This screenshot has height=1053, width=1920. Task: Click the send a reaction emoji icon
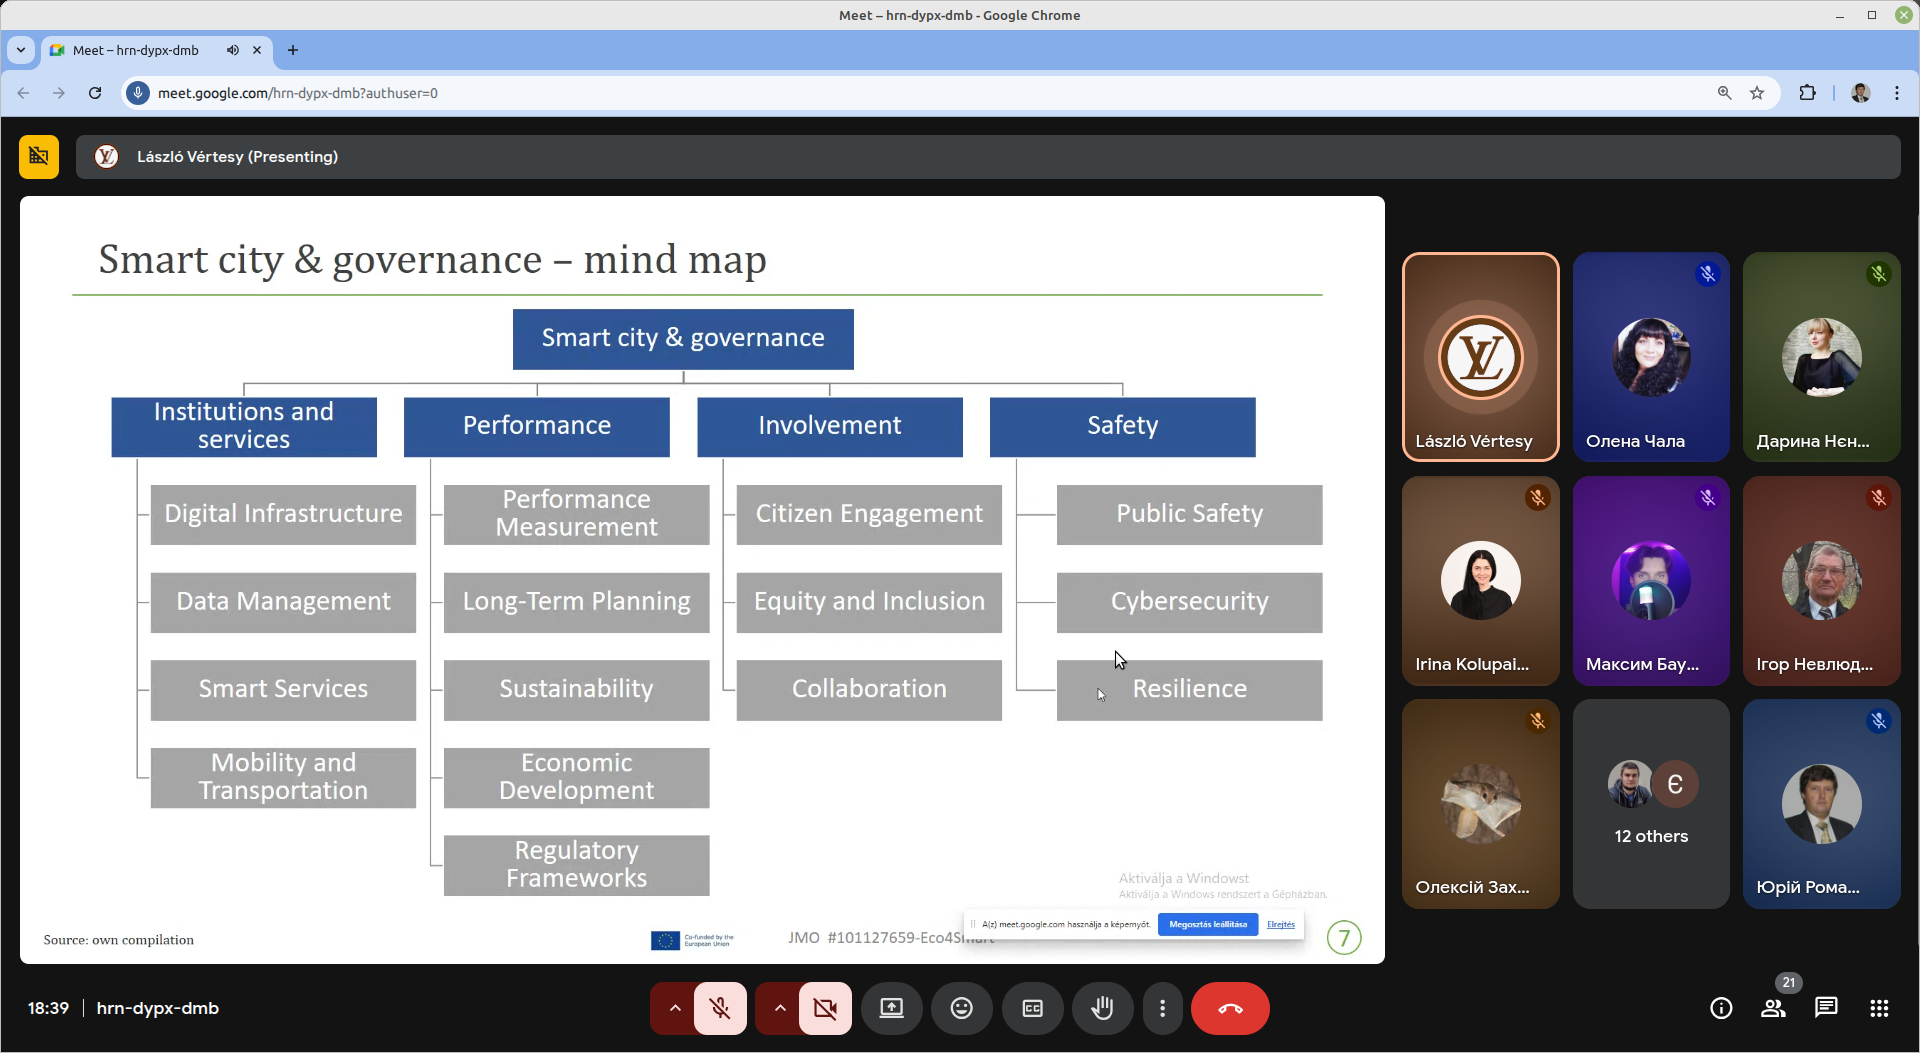961,1008
